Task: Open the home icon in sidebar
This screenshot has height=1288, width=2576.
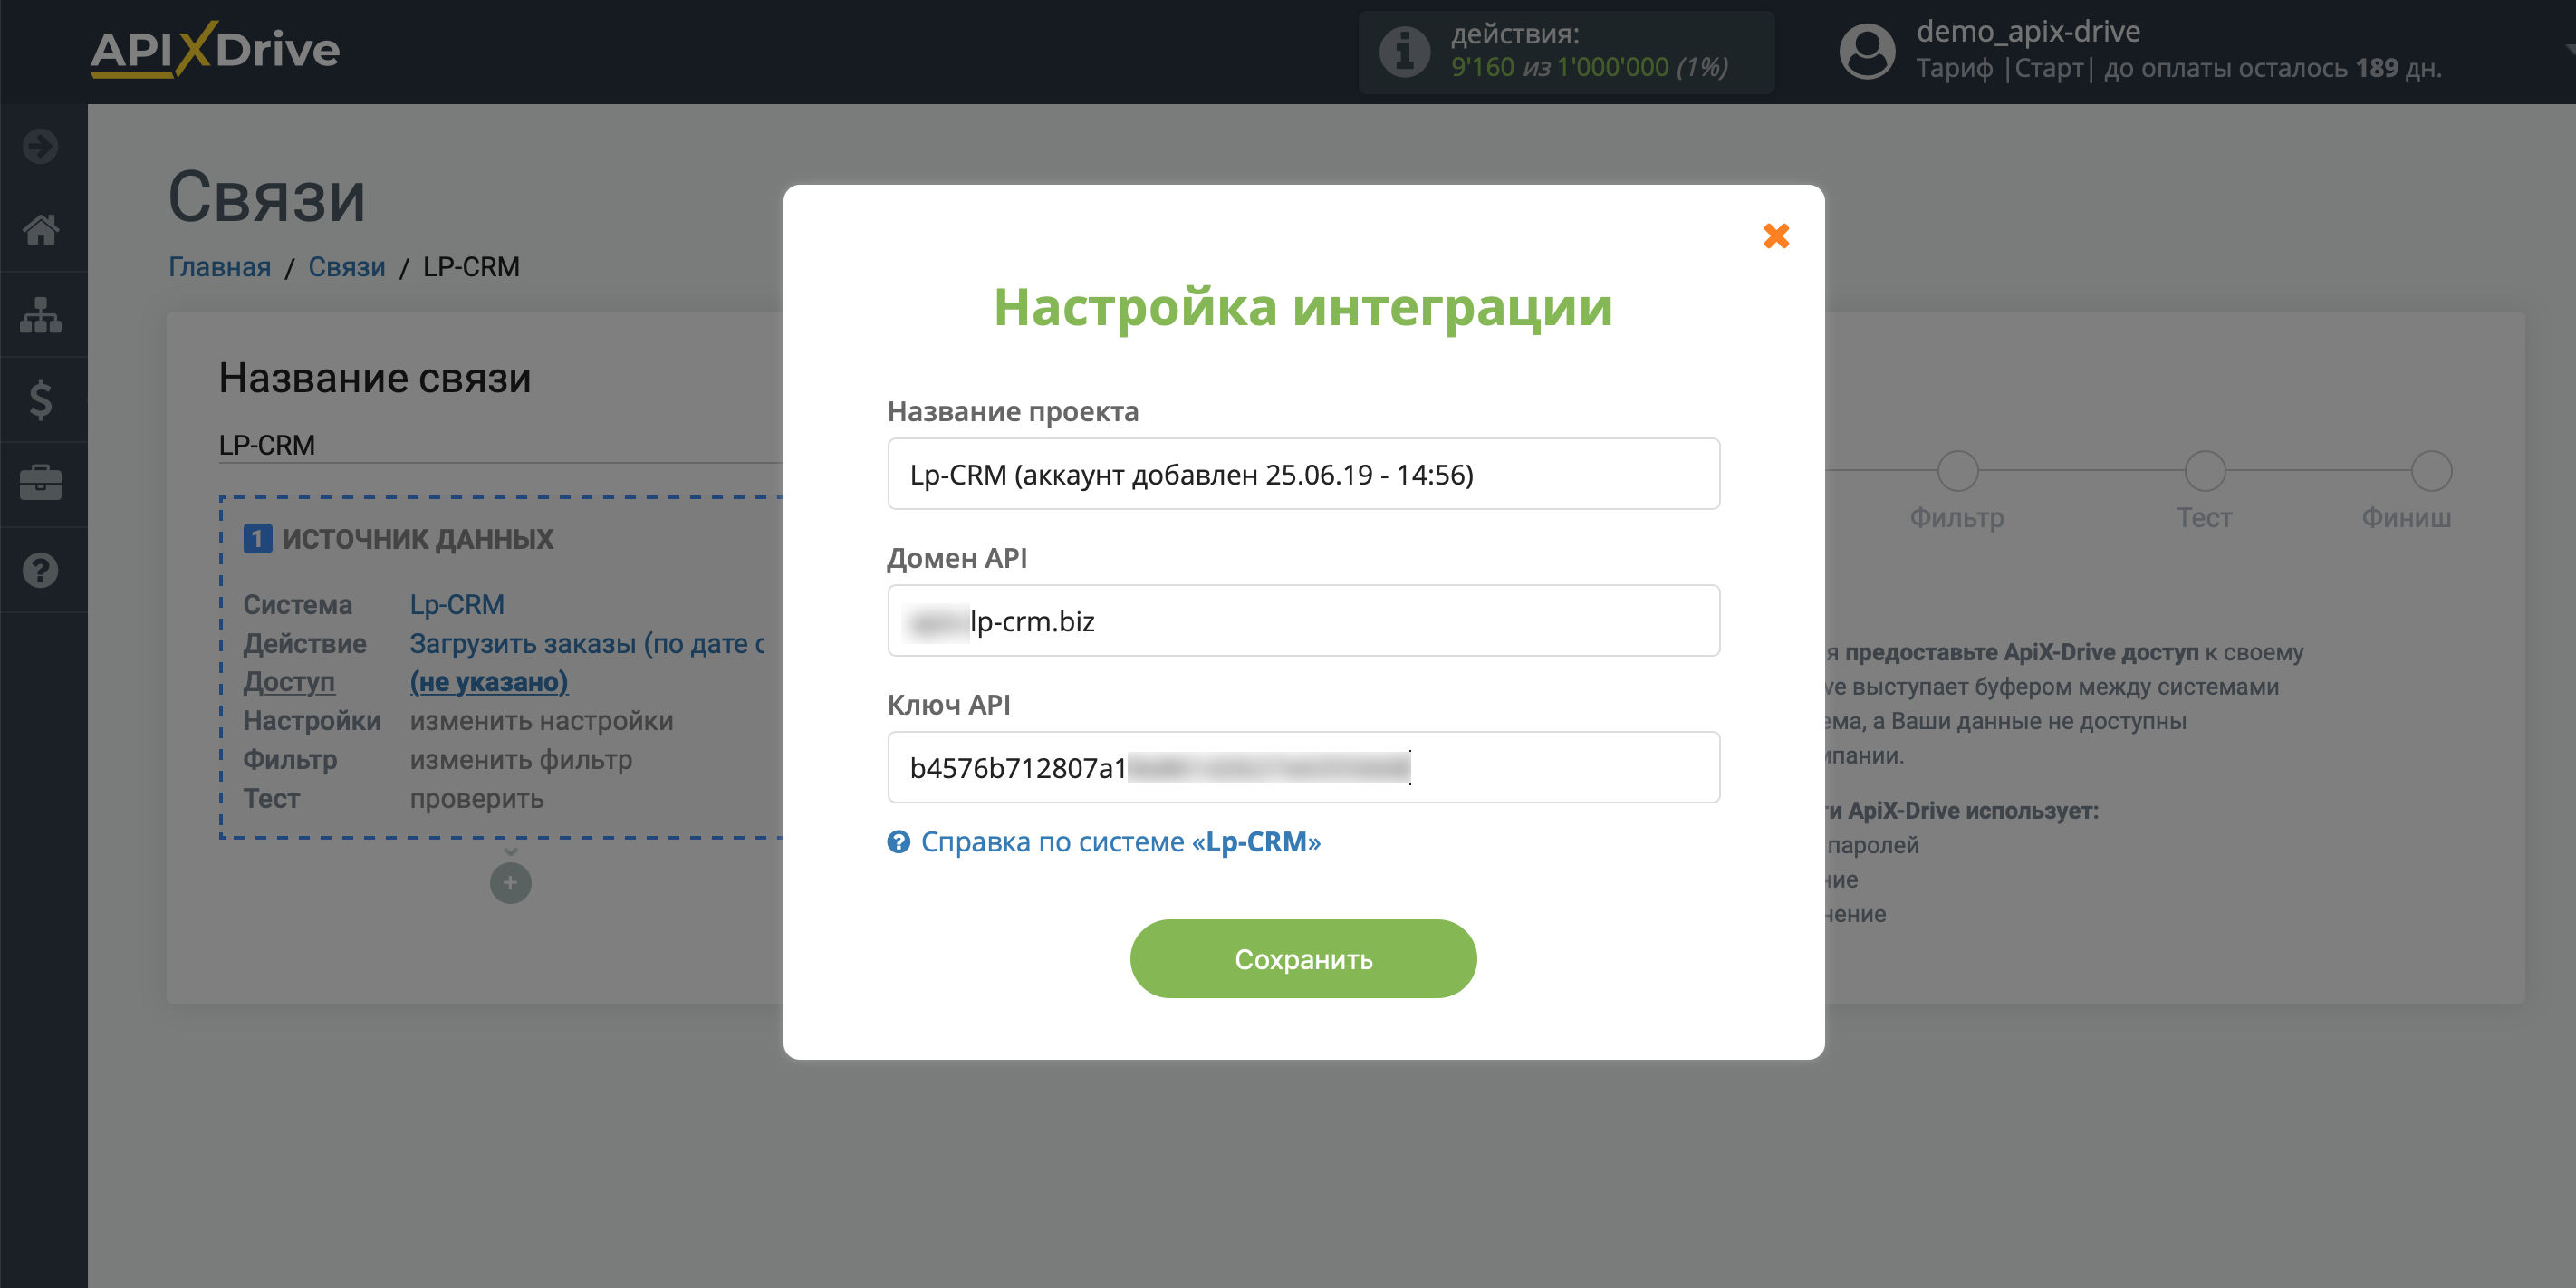Action: (41, 230)
